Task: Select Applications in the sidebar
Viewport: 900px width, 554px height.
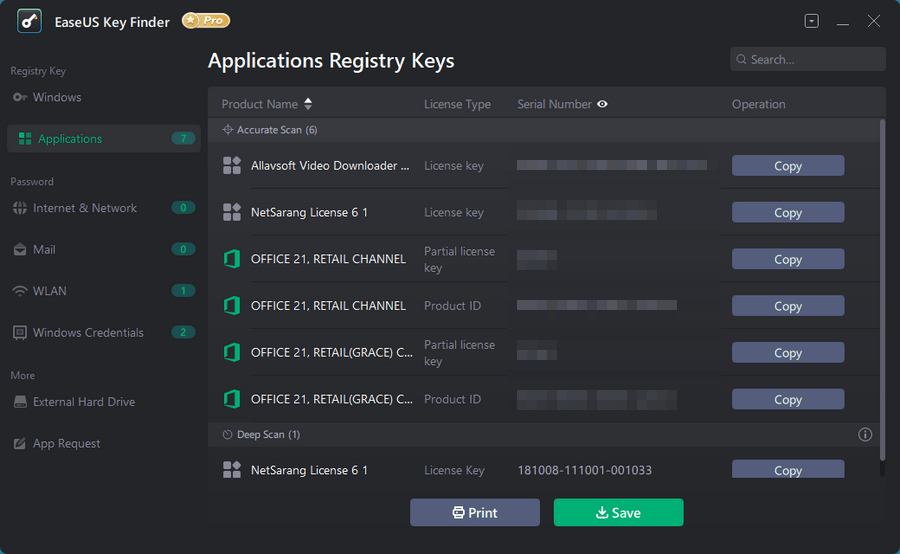Action: [103, 138]
